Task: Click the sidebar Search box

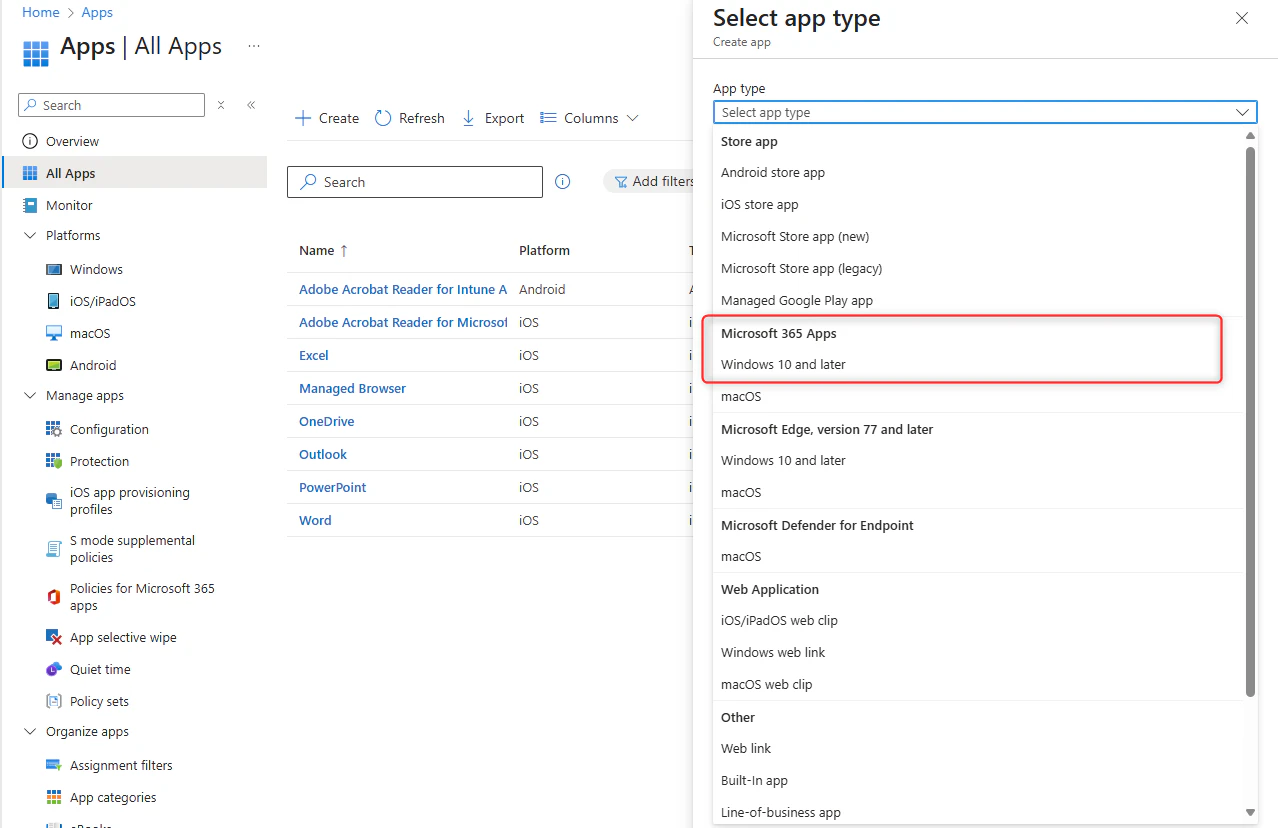Action: tap(112, 105)
